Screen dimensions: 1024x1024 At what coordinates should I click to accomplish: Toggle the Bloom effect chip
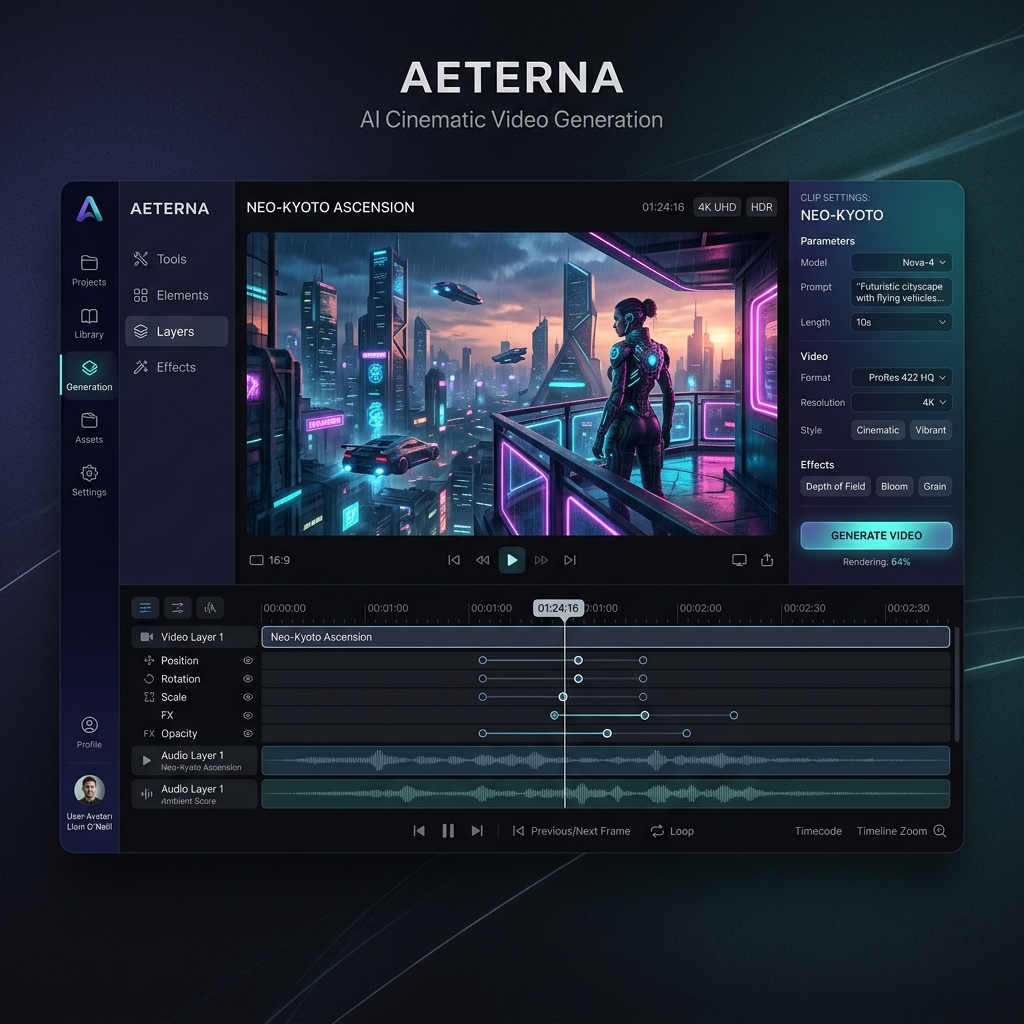(894, 487)
